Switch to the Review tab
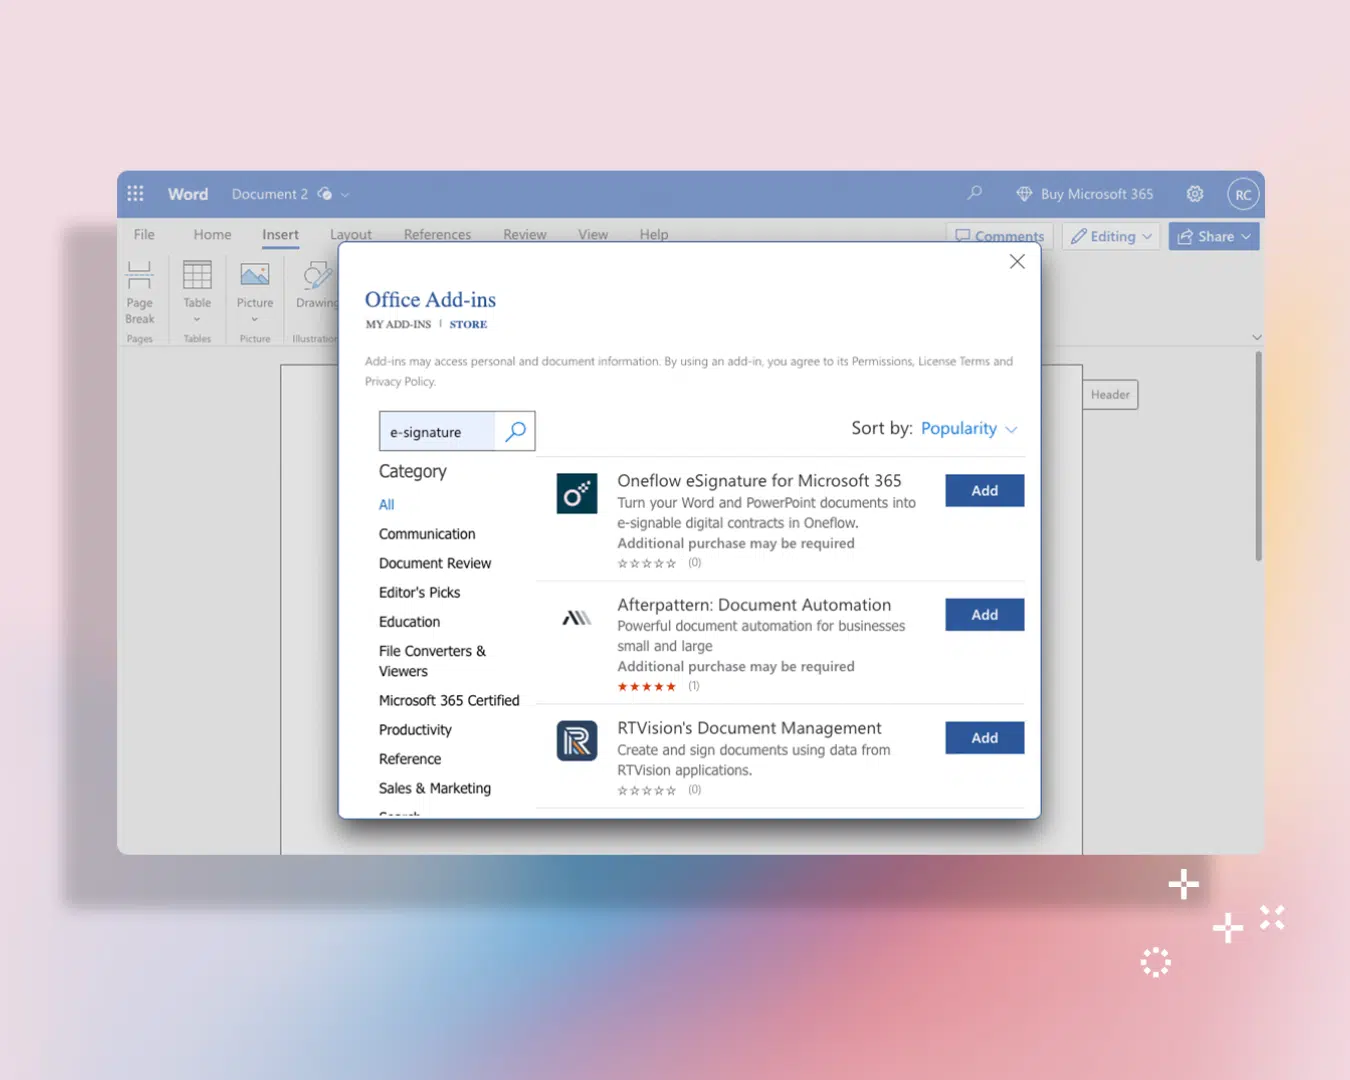1350x1080 pixels. (x=525, y=234)
